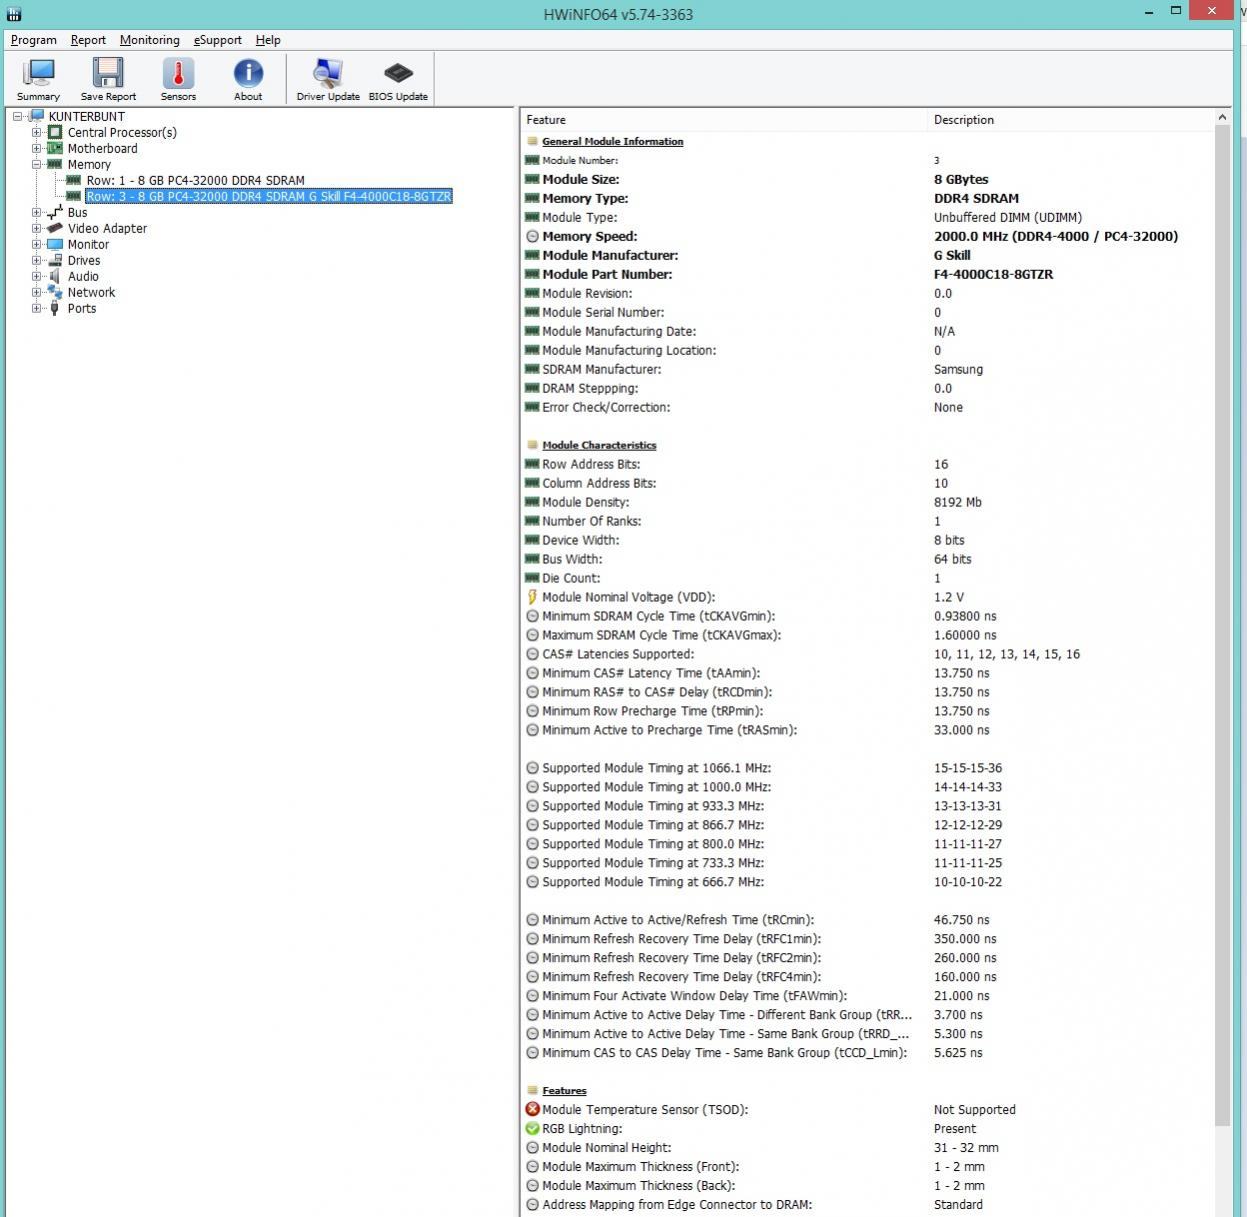1247x1217 pixels.
Task: Select the Minimum Four Activate Window Delay row
Action: click(x=867, y=996)
